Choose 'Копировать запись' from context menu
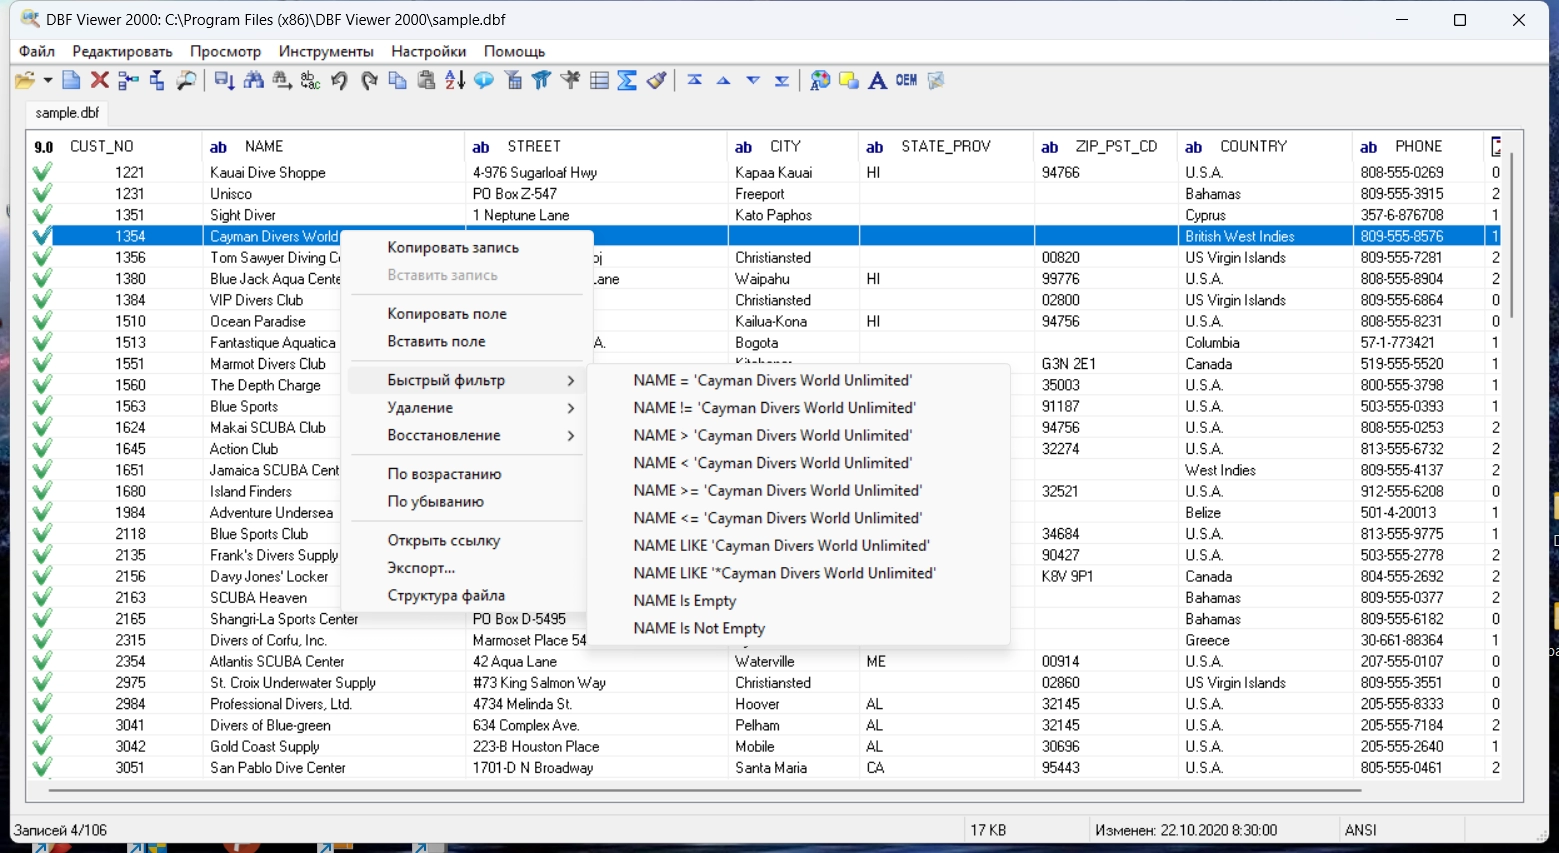This screenshot has height=853, width=1559. tap(453, 248)
